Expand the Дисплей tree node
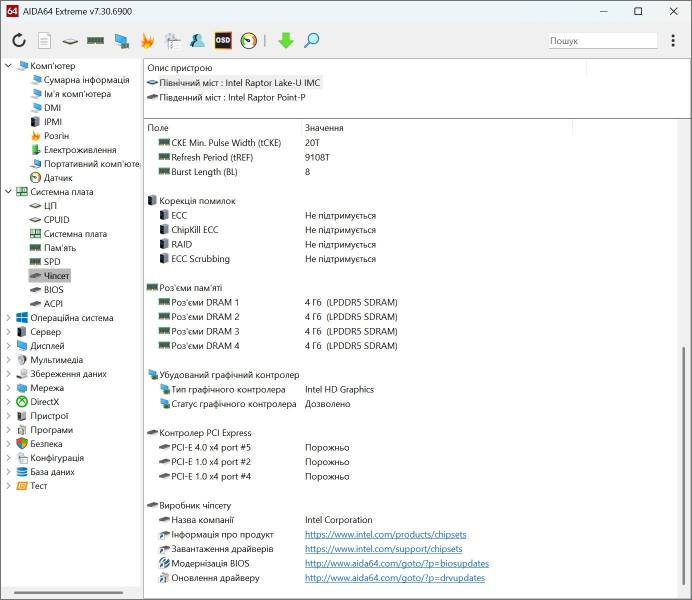692x600 pixels. tap(8, 346)
